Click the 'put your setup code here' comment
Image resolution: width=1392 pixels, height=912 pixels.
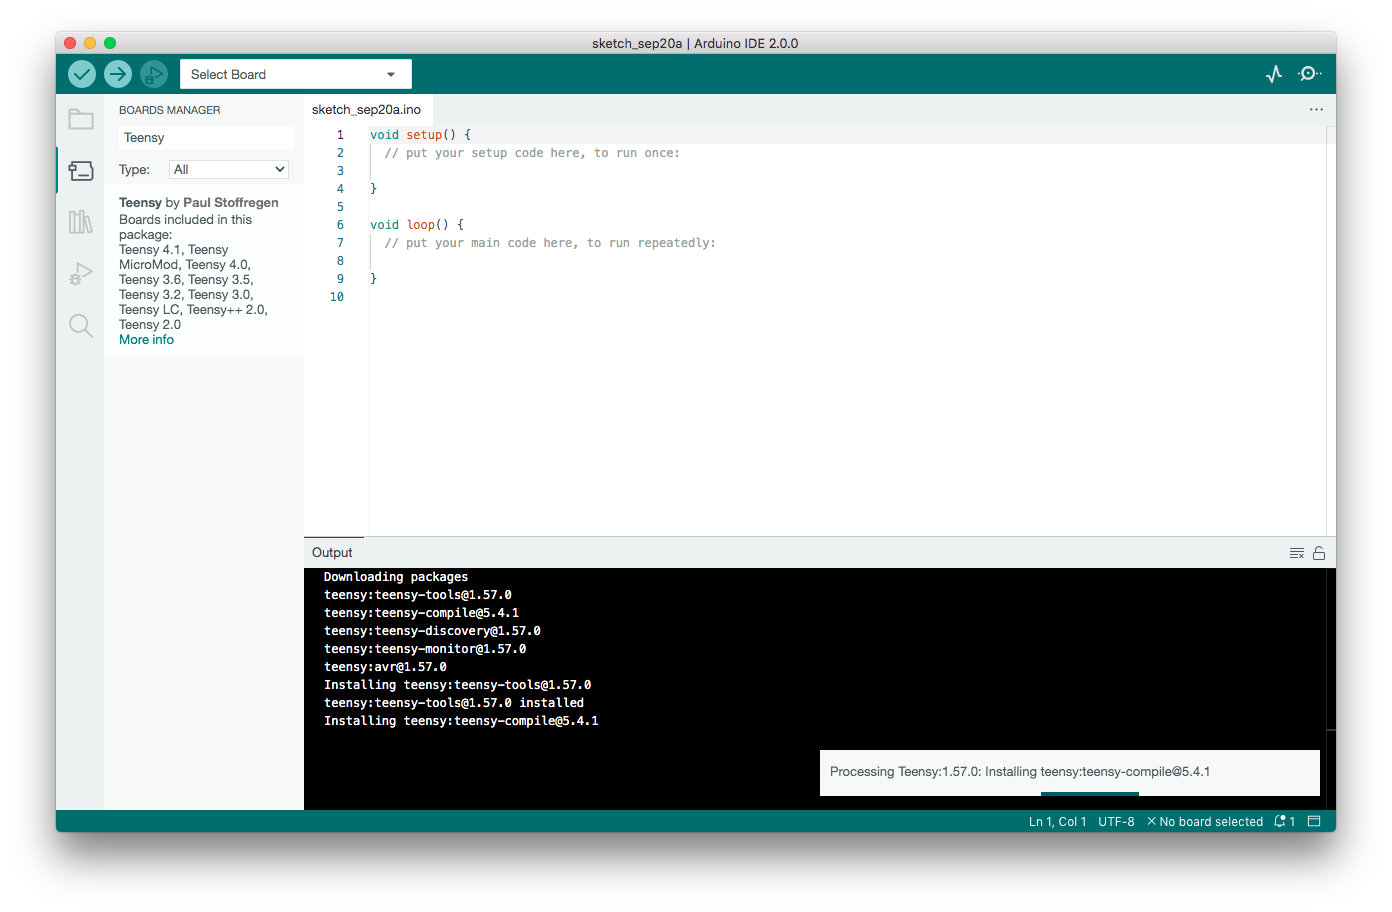[x=532, y=153]
